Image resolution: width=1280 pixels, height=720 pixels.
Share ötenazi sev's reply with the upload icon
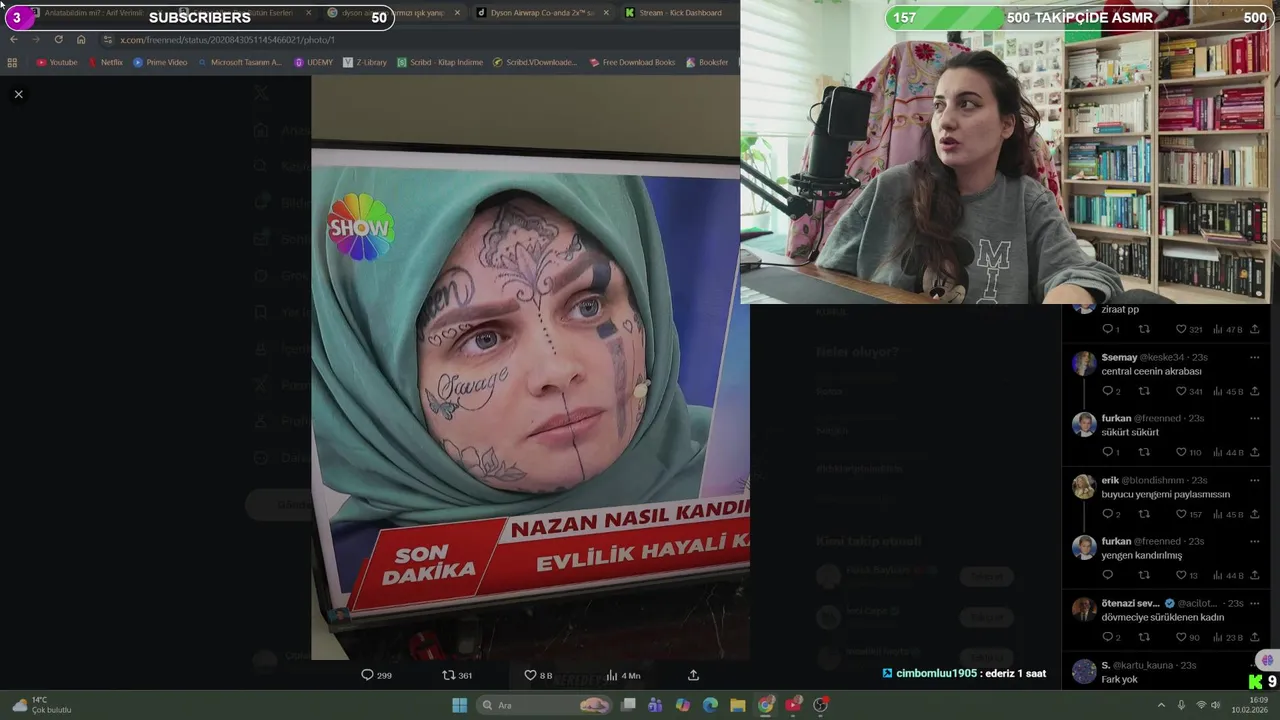pyautogui.click(x=1254, y=637)
